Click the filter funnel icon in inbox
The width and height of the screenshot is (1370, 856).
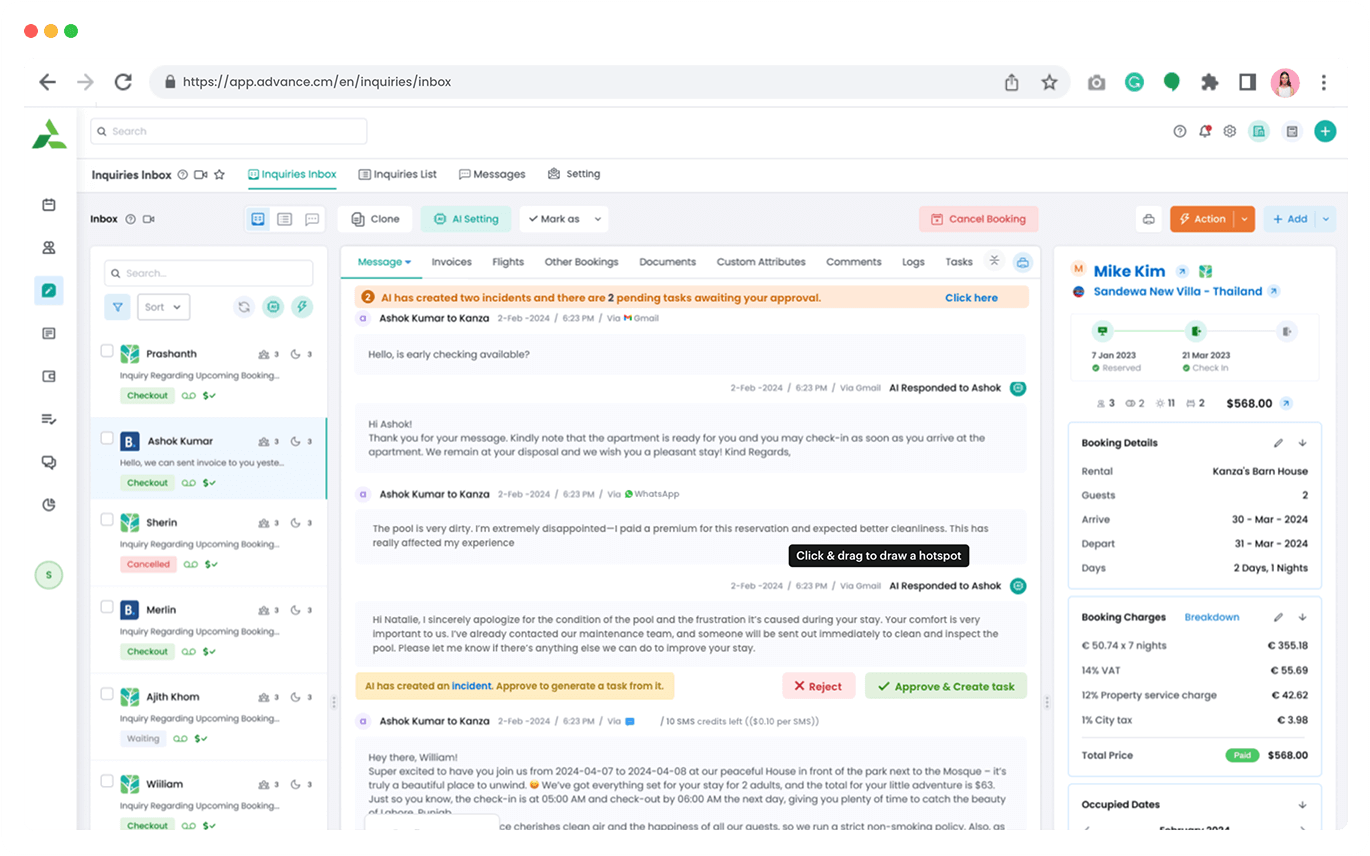pyautogui.click(x=117, y=307)
